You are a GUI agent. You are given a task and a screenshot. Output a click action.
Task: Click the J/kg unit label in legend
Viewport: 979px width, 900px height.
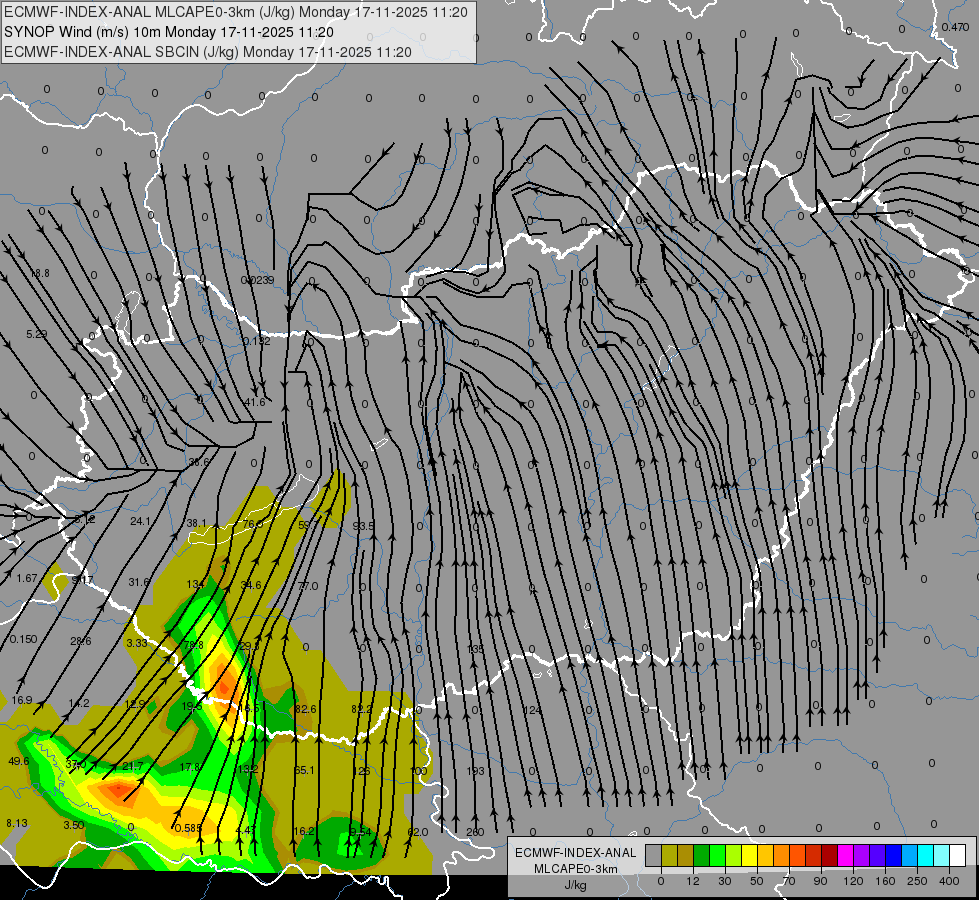[x=576, y=885]
